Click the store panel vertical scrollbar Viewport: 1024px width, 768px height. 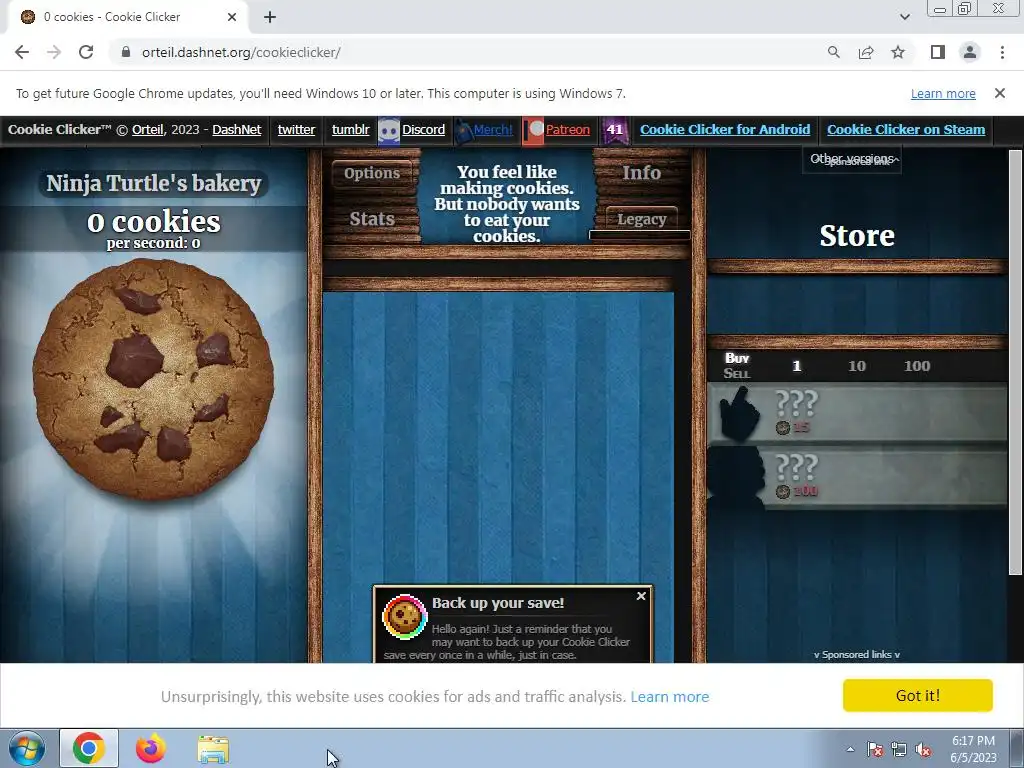1015,362
